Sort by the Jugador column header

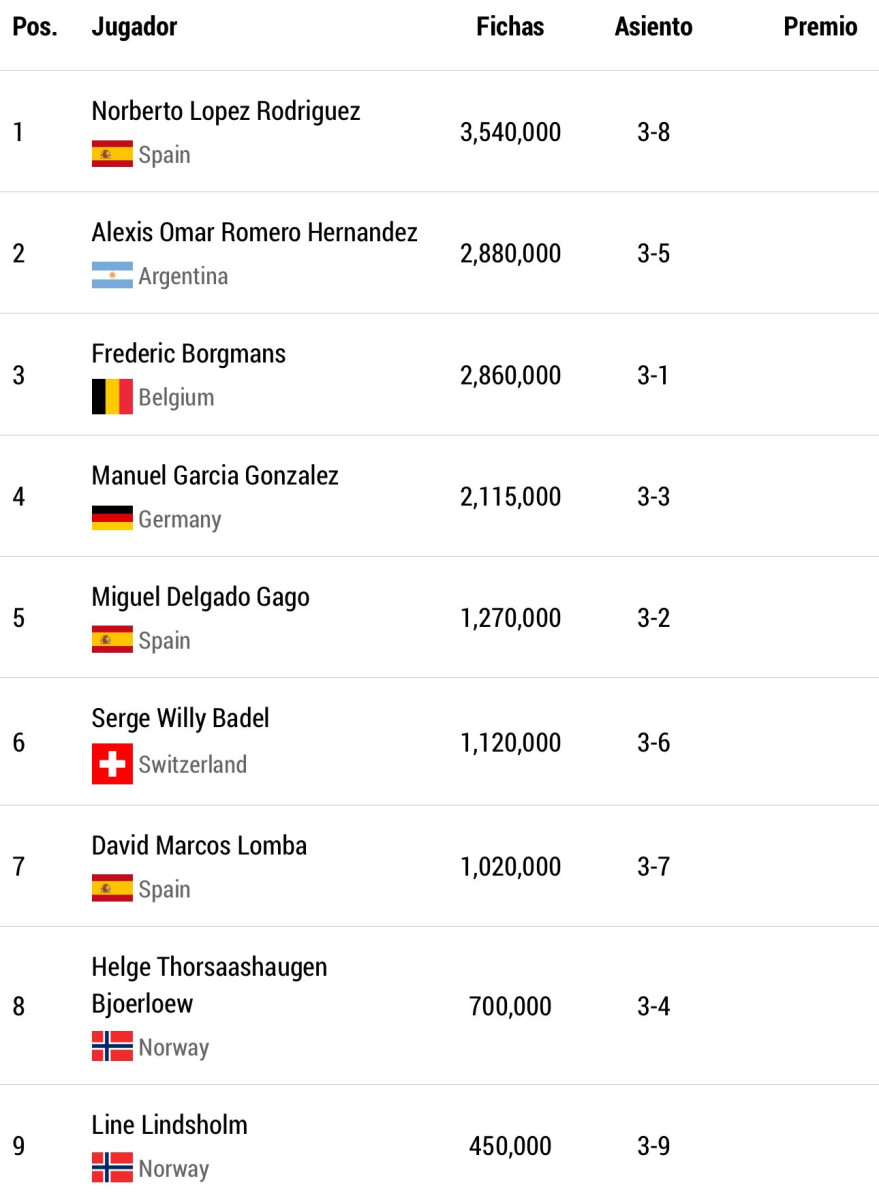134,27
